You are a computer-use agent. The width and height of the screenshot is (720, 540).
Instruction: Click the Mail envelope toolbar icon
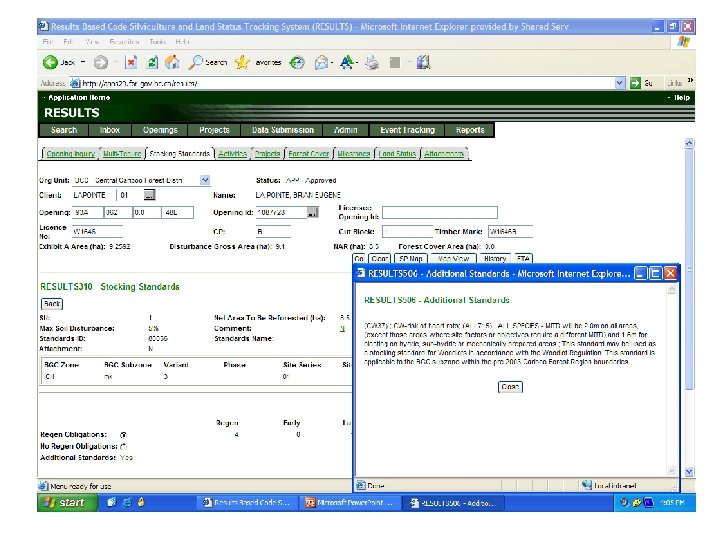pyautogui.click(x=322, y=62)
